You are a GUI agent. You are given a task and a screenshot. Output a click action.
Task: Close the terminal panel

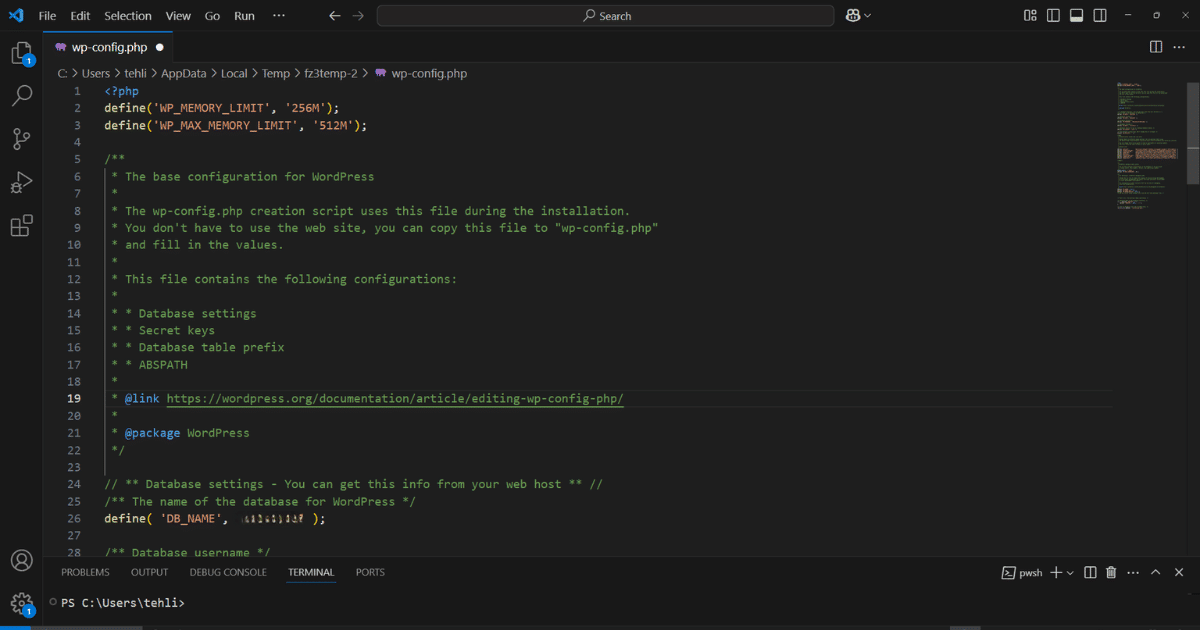tap(1180, 573)
